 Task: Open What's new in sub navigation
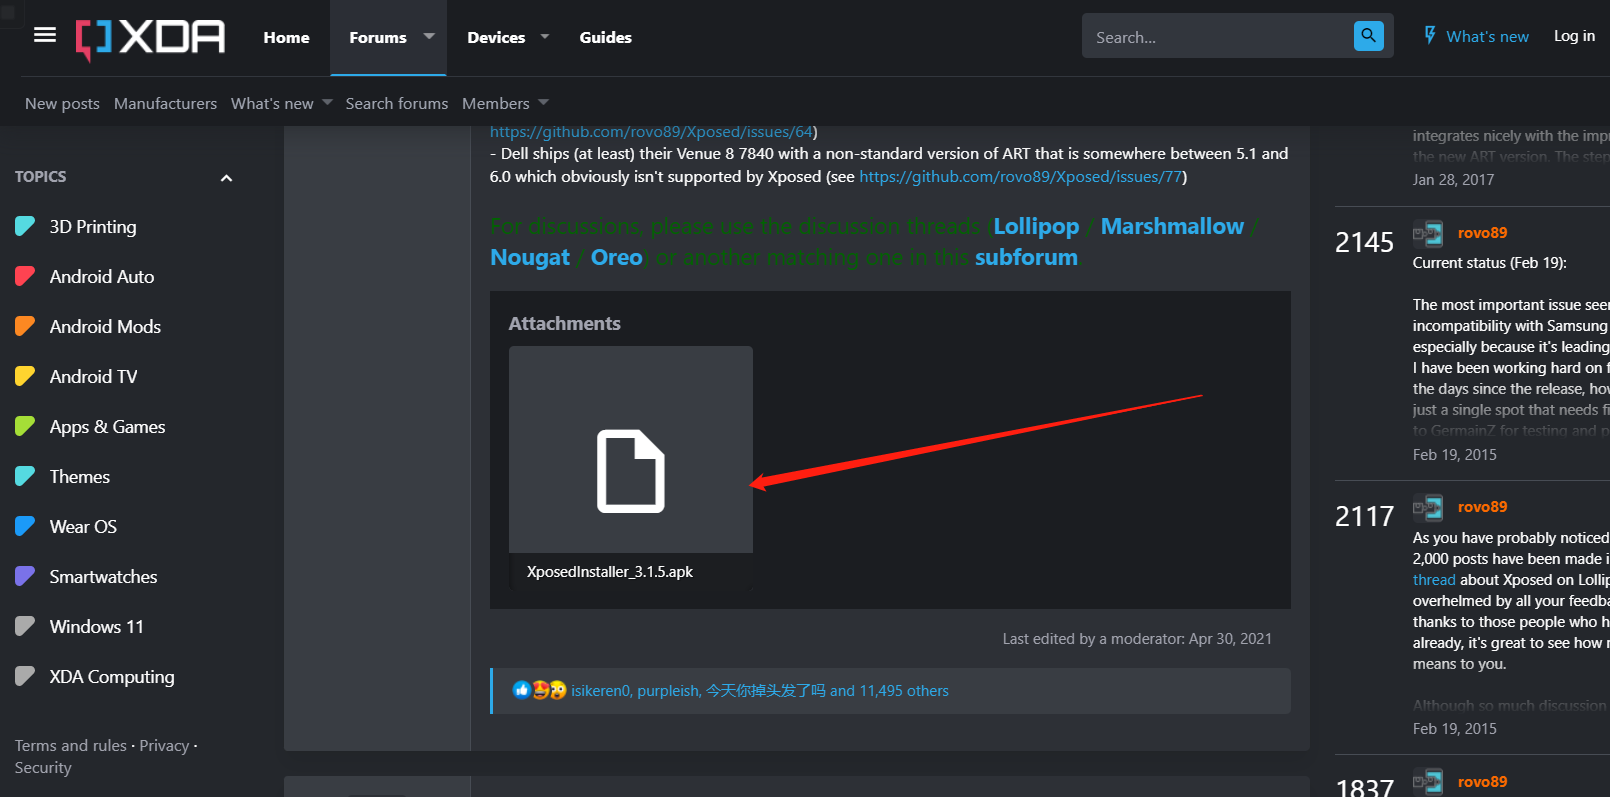(272, 103)
